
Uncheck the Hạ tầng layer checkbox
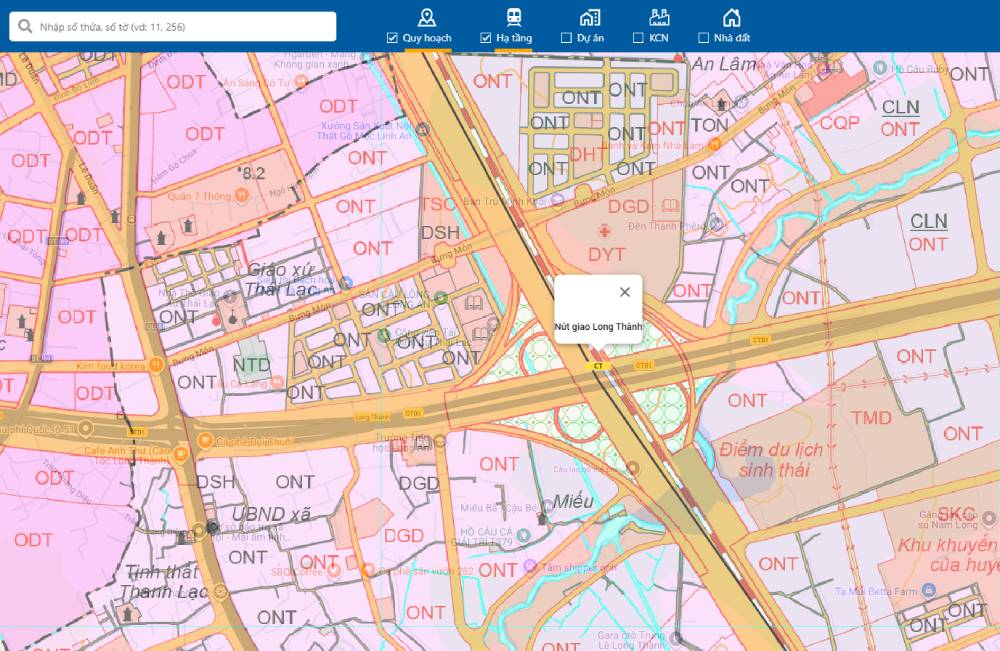click(486, 38)
